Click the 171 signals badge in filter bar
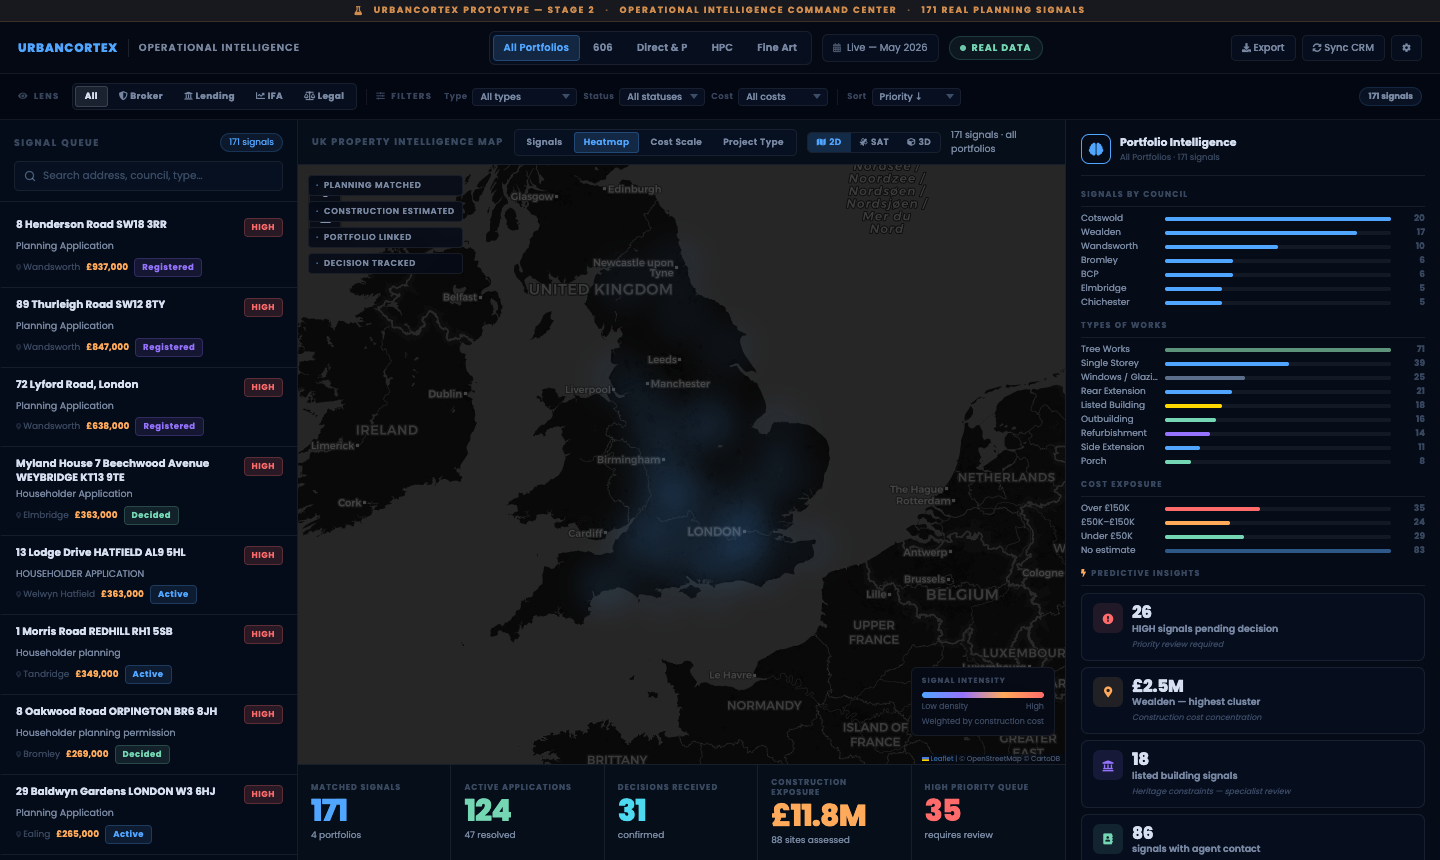The width and height of the screenshot is (1440, 860). (1390, 97)
